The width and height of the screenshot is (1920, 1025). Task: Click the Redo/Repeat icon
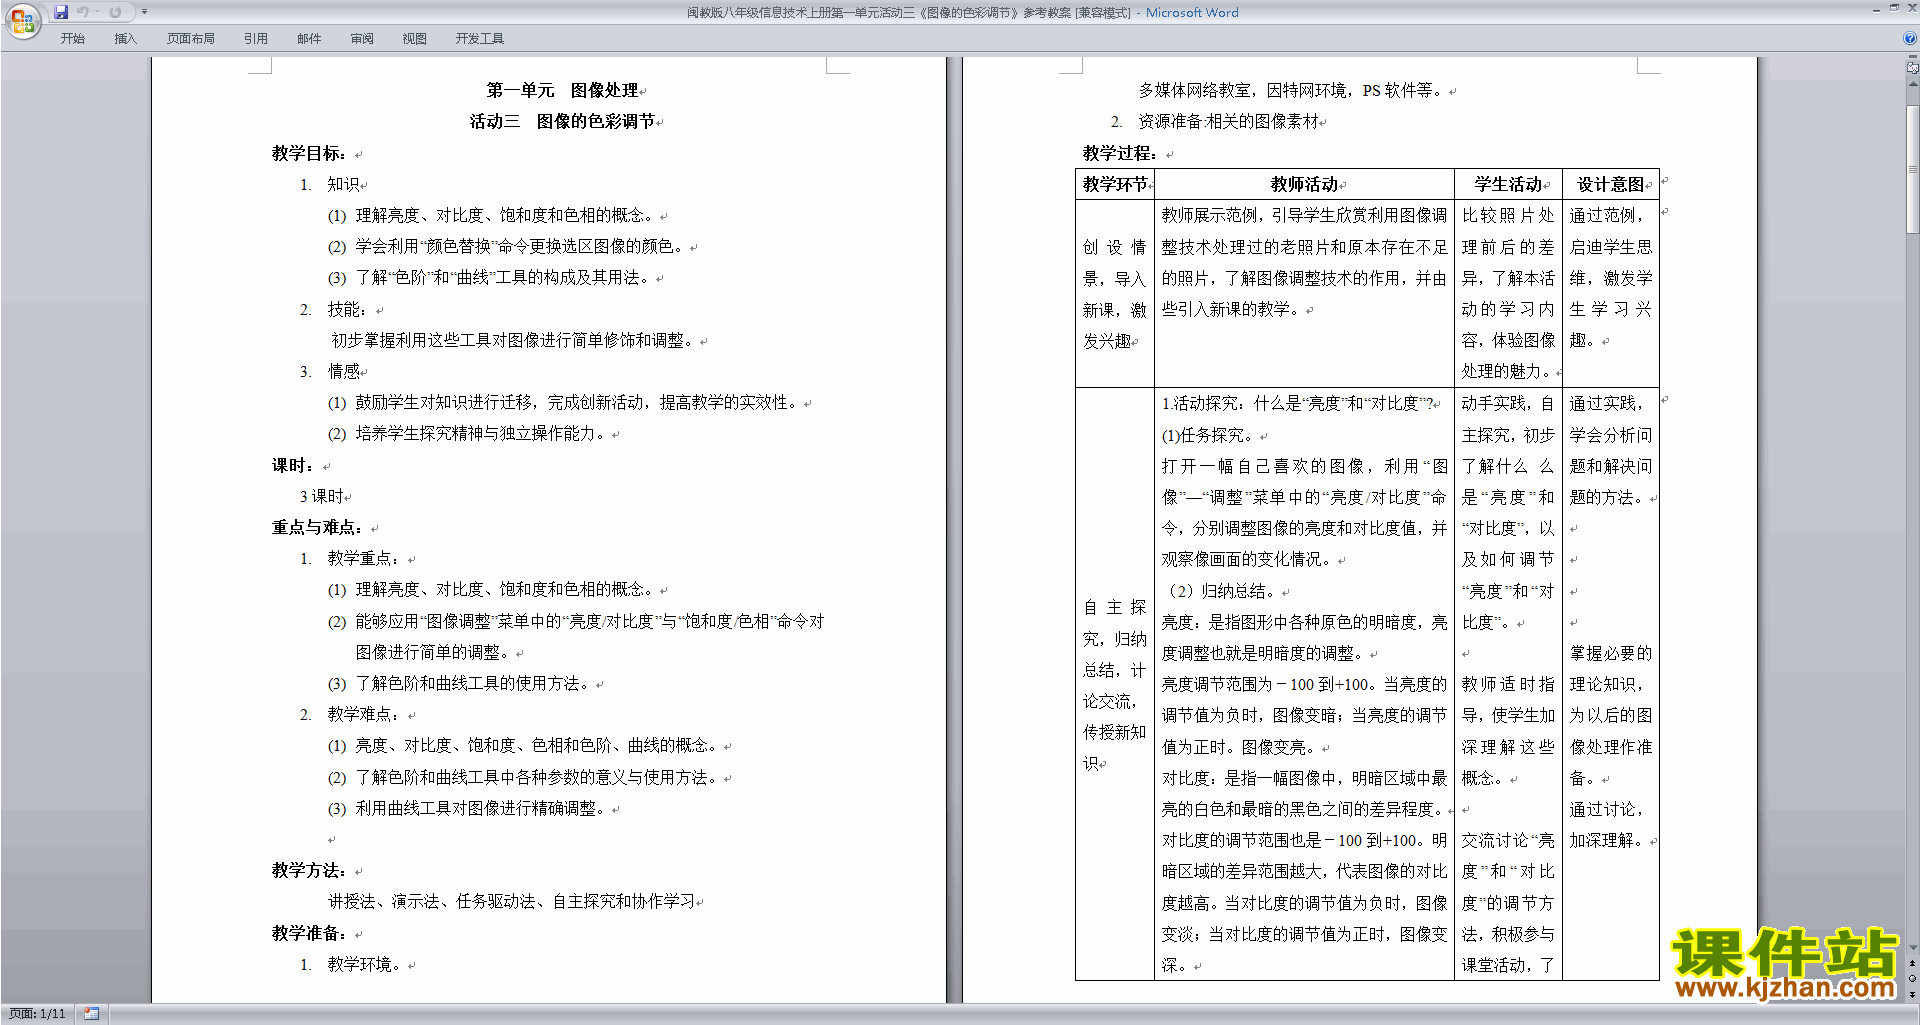[x=115, y=12]
